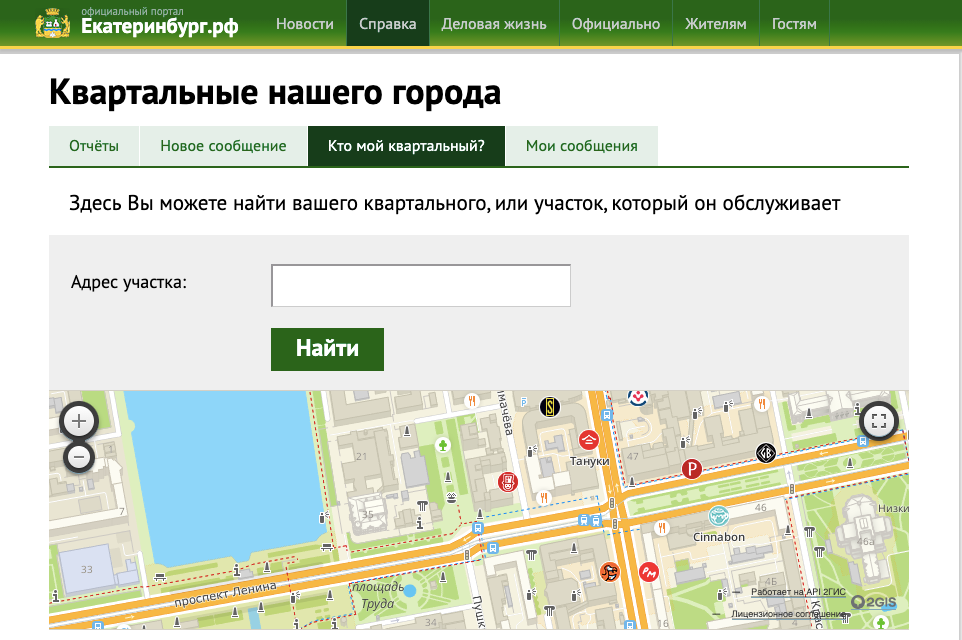Screen dimensions: 962x640
Task: Select the red parking "P" icon
Action: 692,467
